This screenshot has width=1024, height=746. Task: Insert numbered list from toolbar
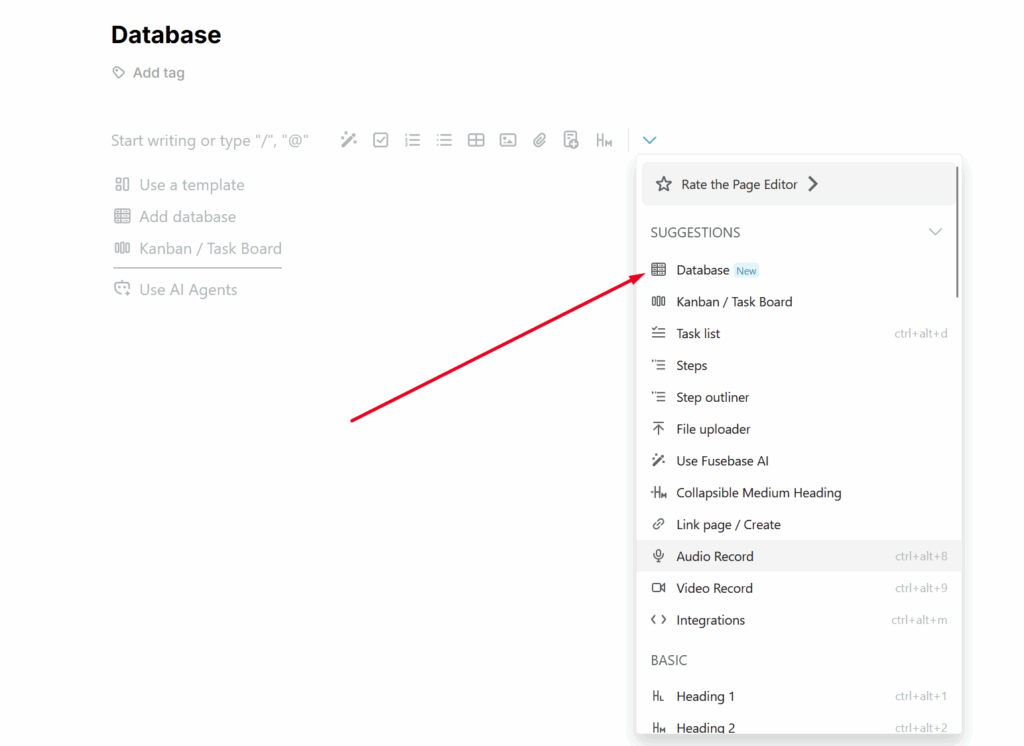click(412, 140)
